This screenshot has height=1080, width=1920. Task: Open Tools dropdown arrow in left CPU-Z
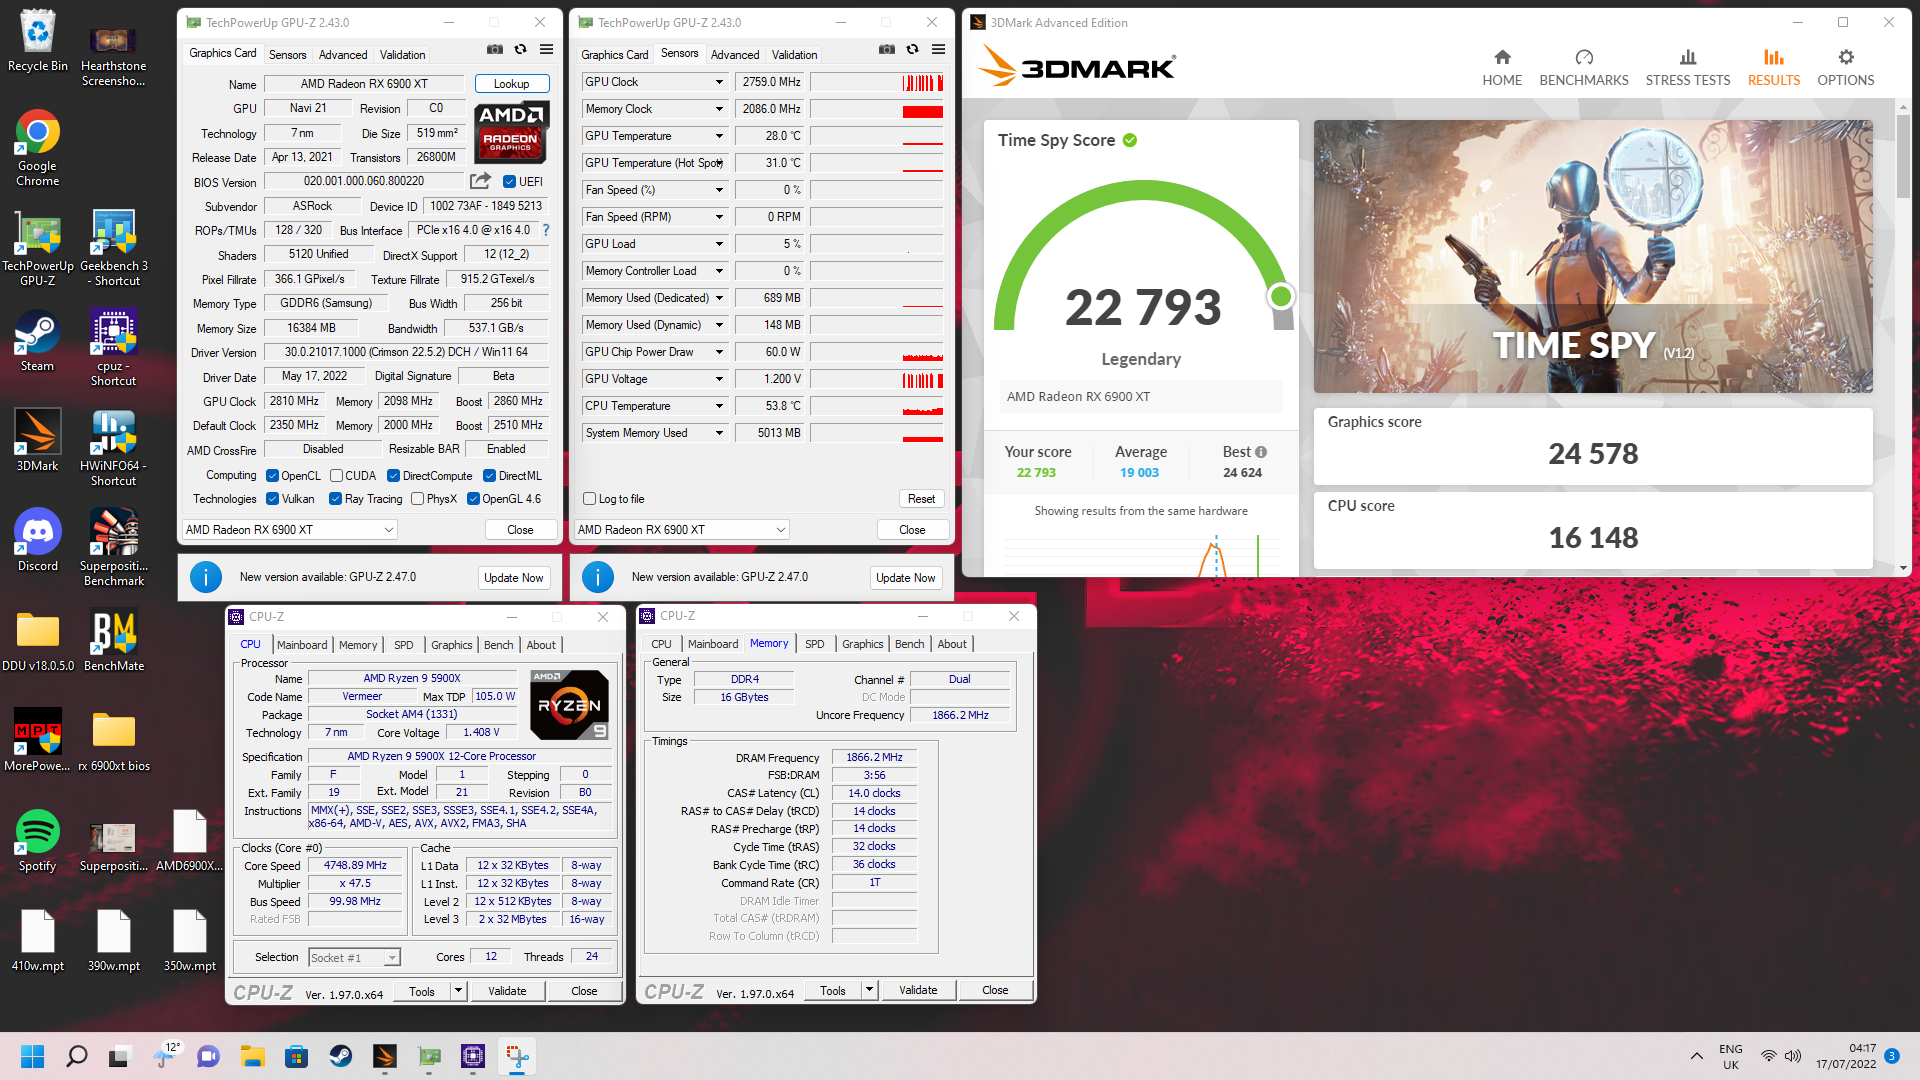click(x=458, y=991)
